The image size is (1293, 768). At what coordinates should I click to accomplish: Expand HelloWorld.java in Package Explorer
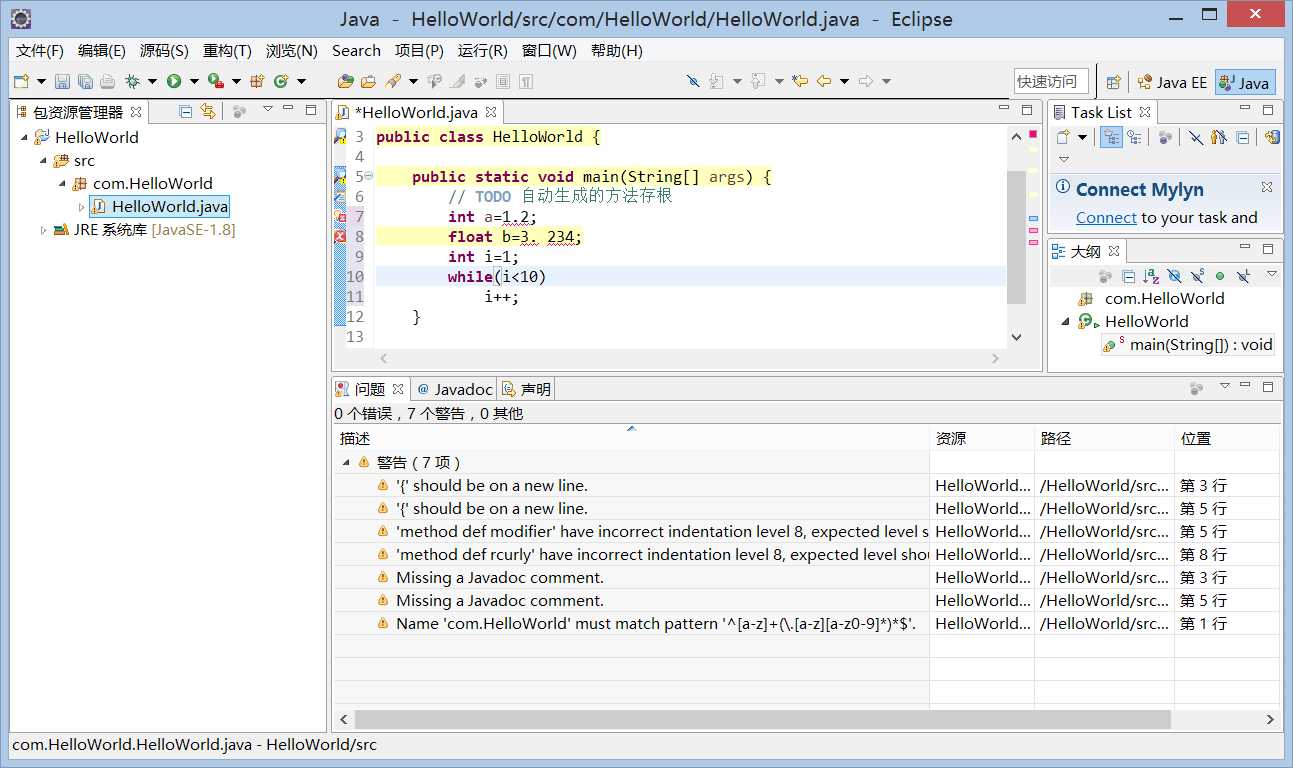click(x=81, y=207)
